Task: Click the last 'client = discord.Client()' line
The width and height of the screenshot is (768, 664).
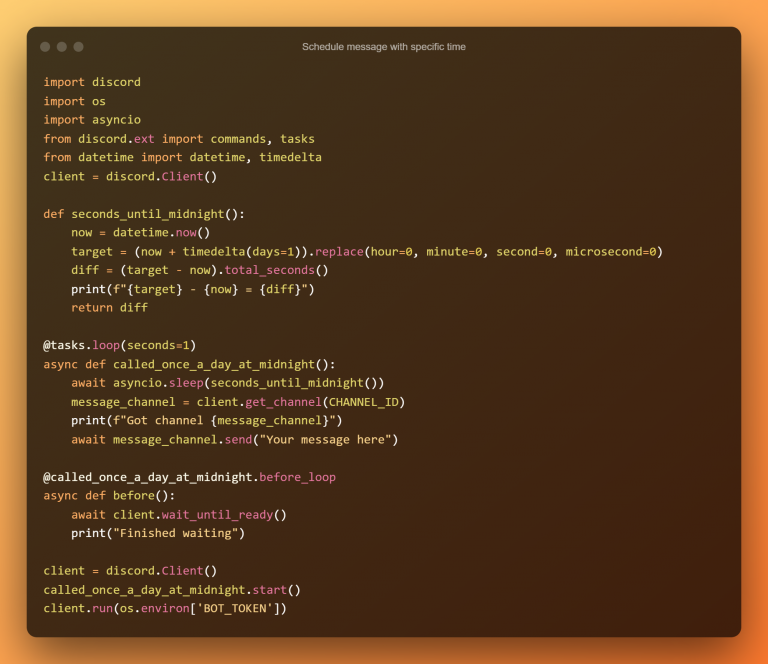Action: pos(130,571)
